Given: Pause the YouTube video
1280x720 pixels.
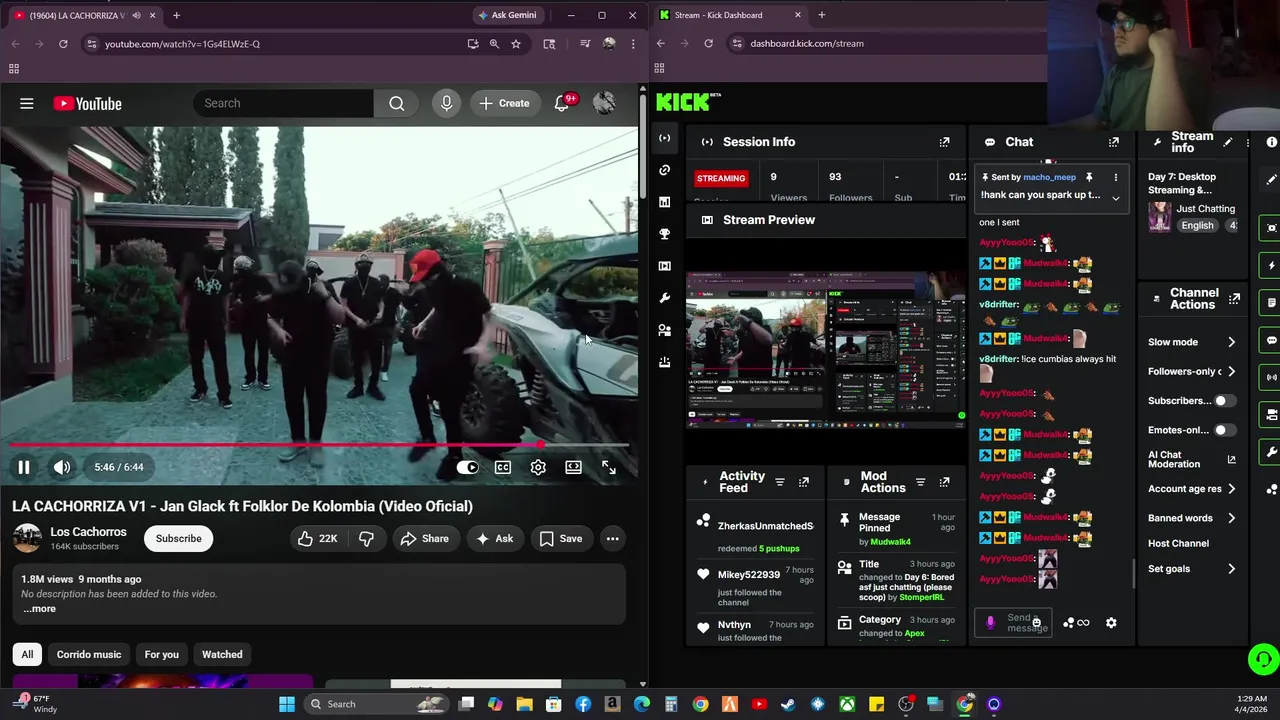Looking at the screenshot, I should [x=24, y=467].
